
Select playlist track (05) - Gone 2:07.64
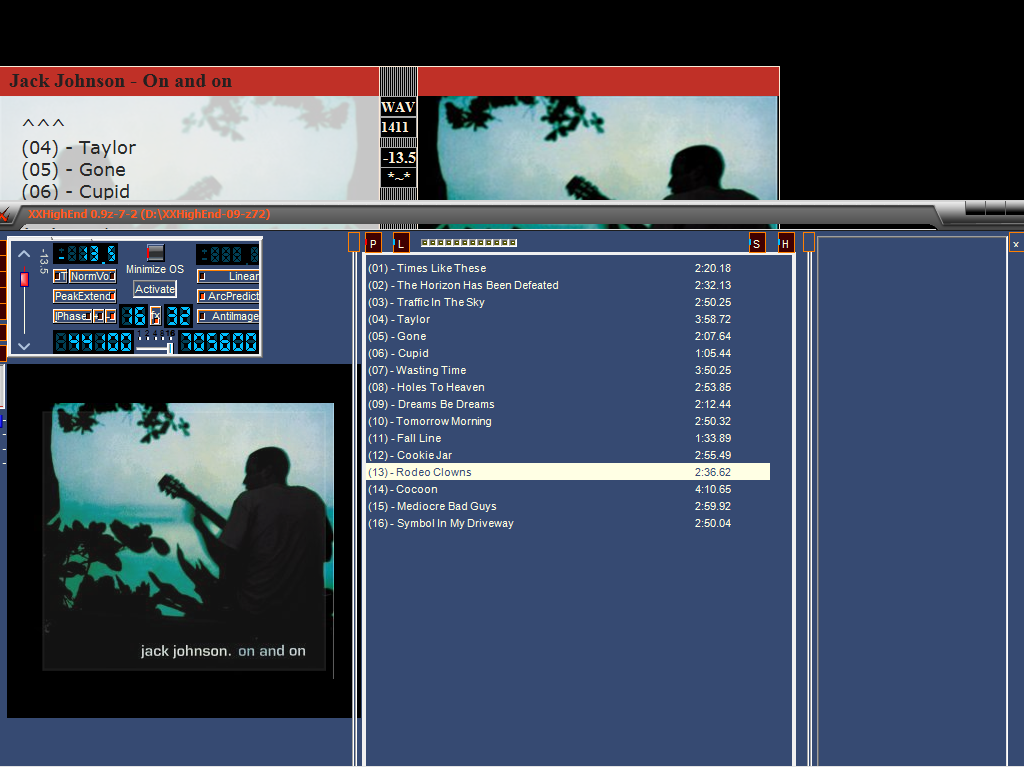pos(568,336)
